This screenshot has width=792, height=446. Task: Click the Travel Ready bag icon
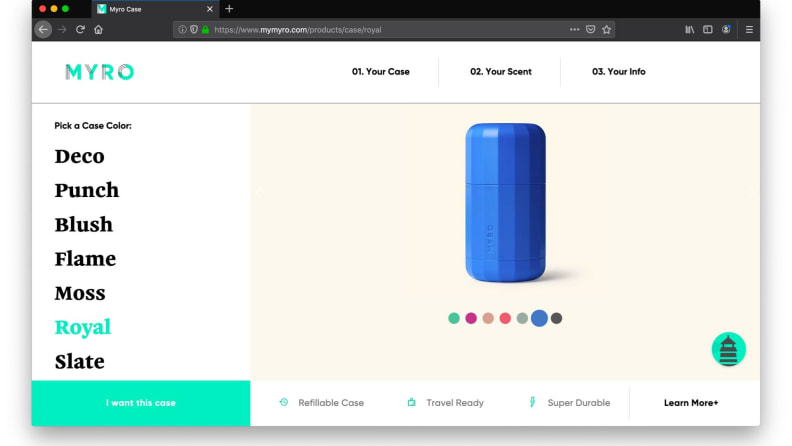coord(412,402)
